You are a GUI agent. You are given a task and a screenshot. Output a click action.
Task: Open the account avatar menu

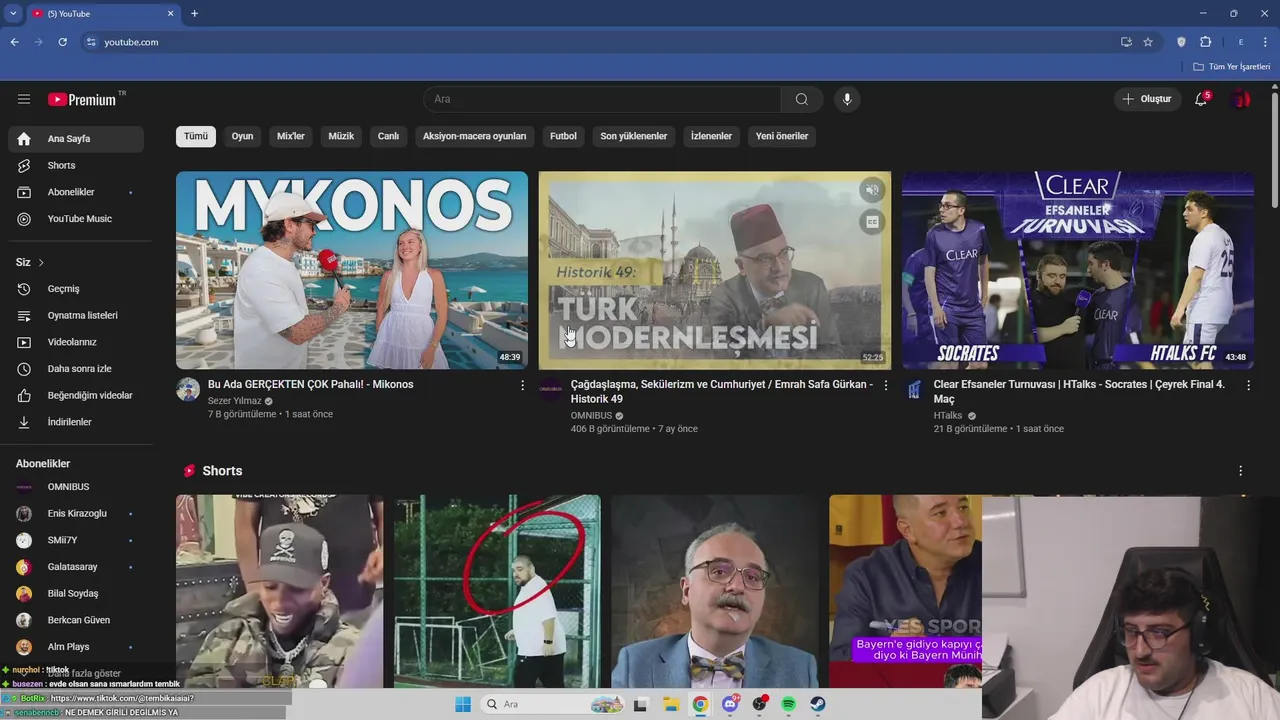(1241, 99)
